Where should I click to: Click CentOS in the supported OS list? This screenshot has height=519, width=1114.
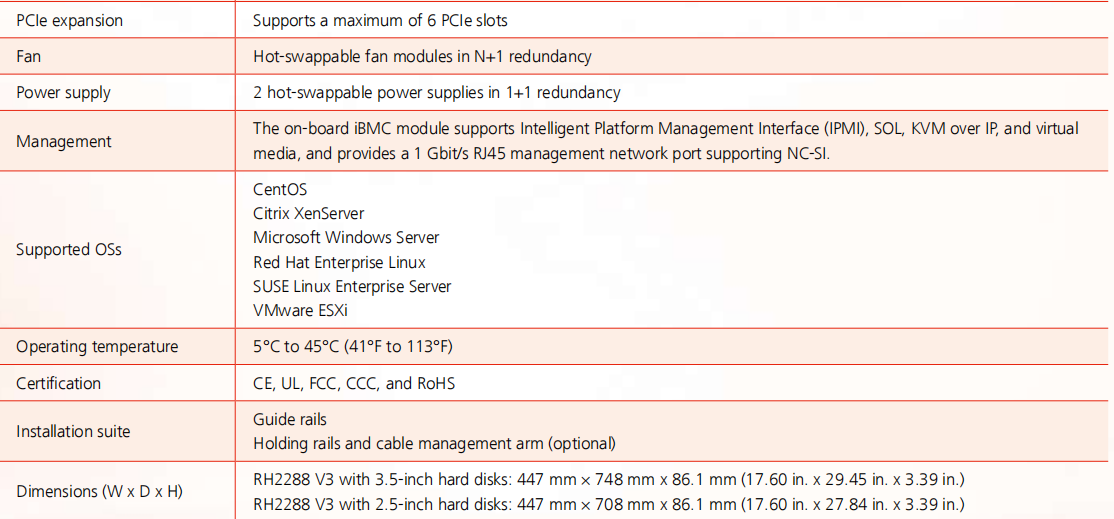coord(280,189)
